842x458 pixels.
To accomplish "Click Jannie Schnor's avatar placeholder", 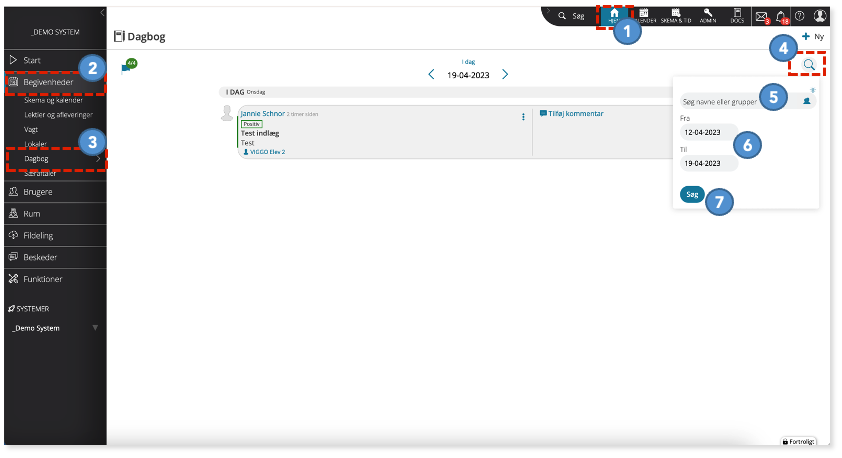I will 227,113.
